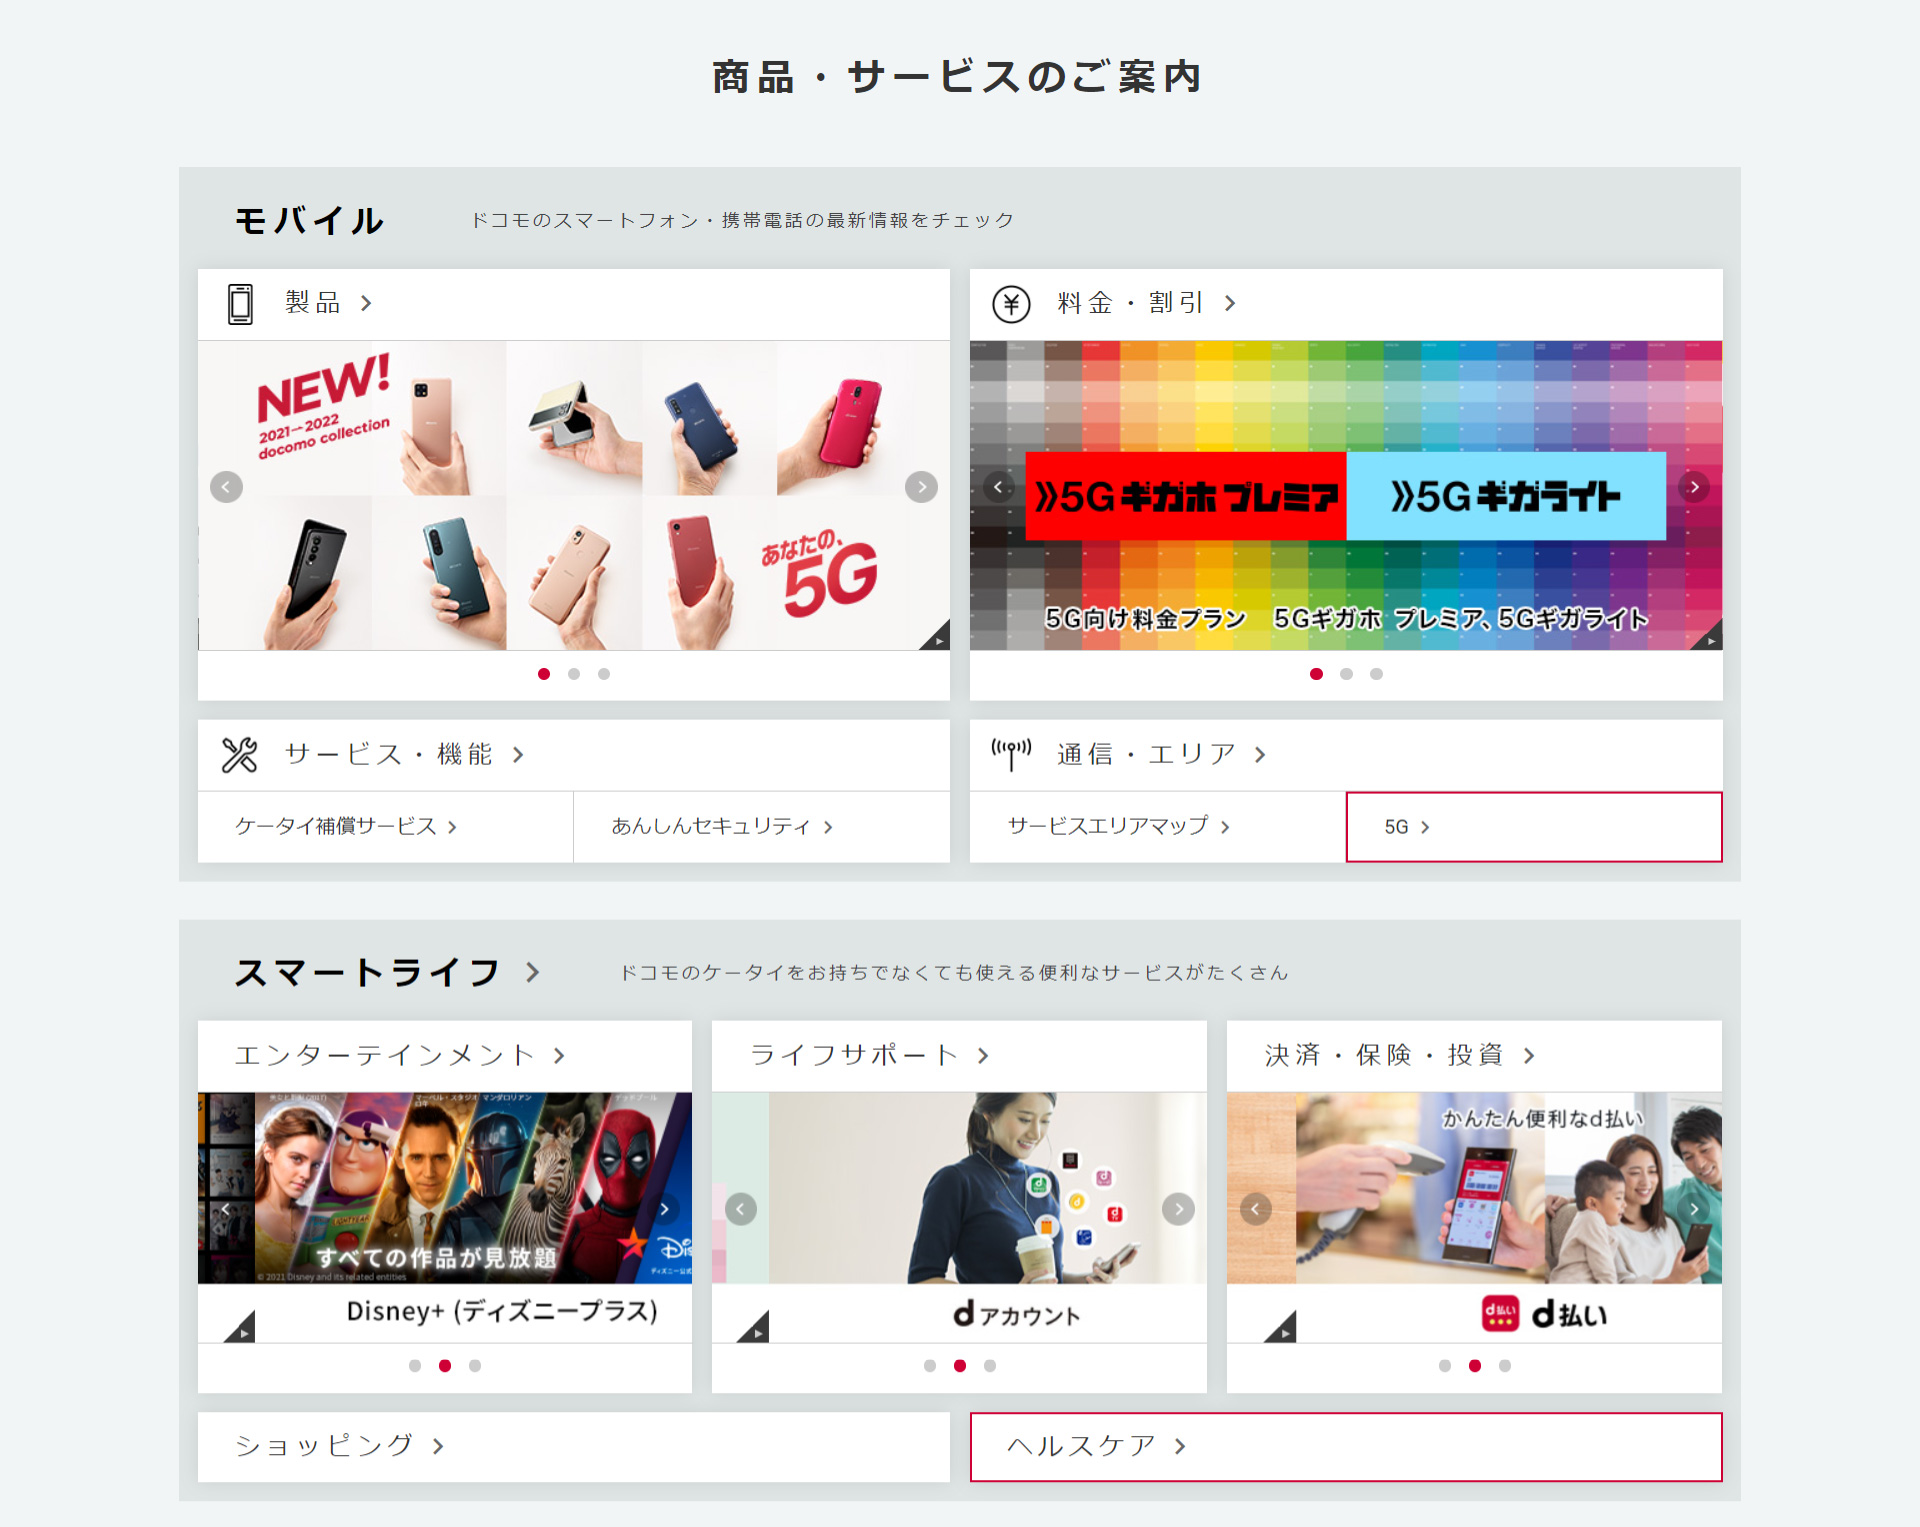Click the 5Gギガホ プレミア red banner
The width and height of the screenshot is (1920, 1527).
1186,496
